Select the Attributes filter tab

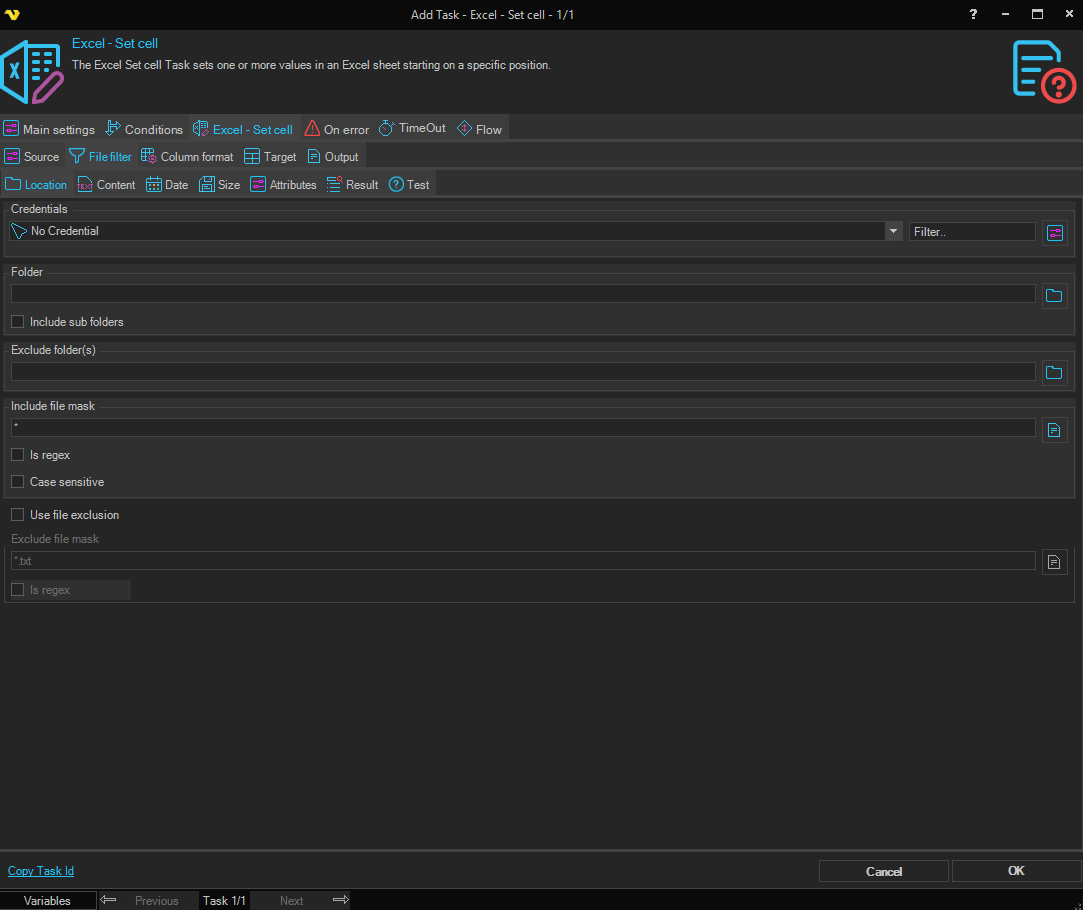tap(283, 185)
